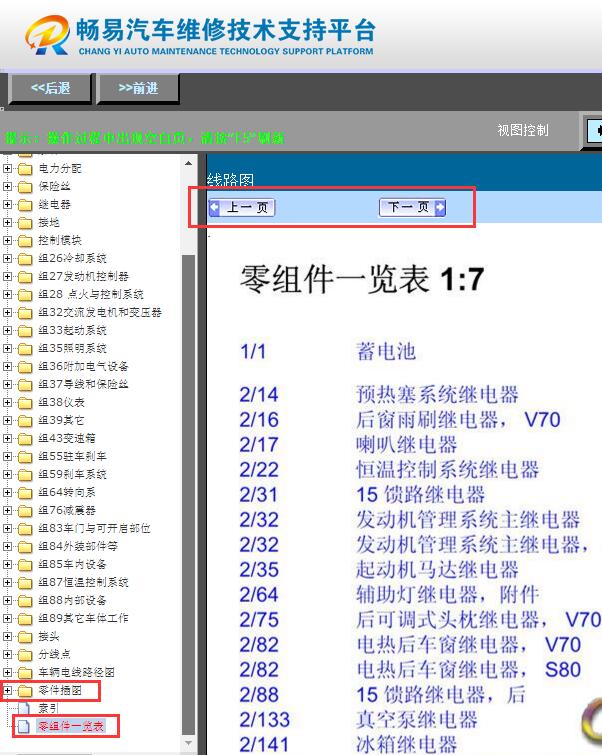The image size is (602, 755).
Task: Click the 控制模块 folder icon
Action: 25,241
